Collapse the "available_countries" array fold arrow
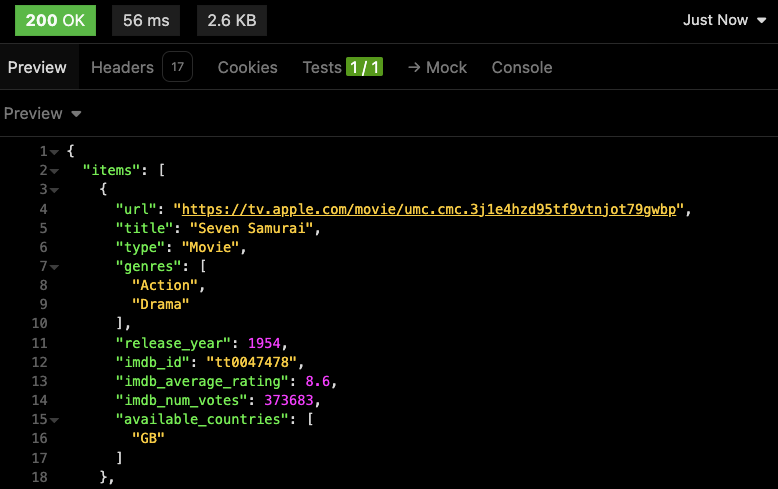This screenshot has width=778, height=489. [x=54, y=420]
